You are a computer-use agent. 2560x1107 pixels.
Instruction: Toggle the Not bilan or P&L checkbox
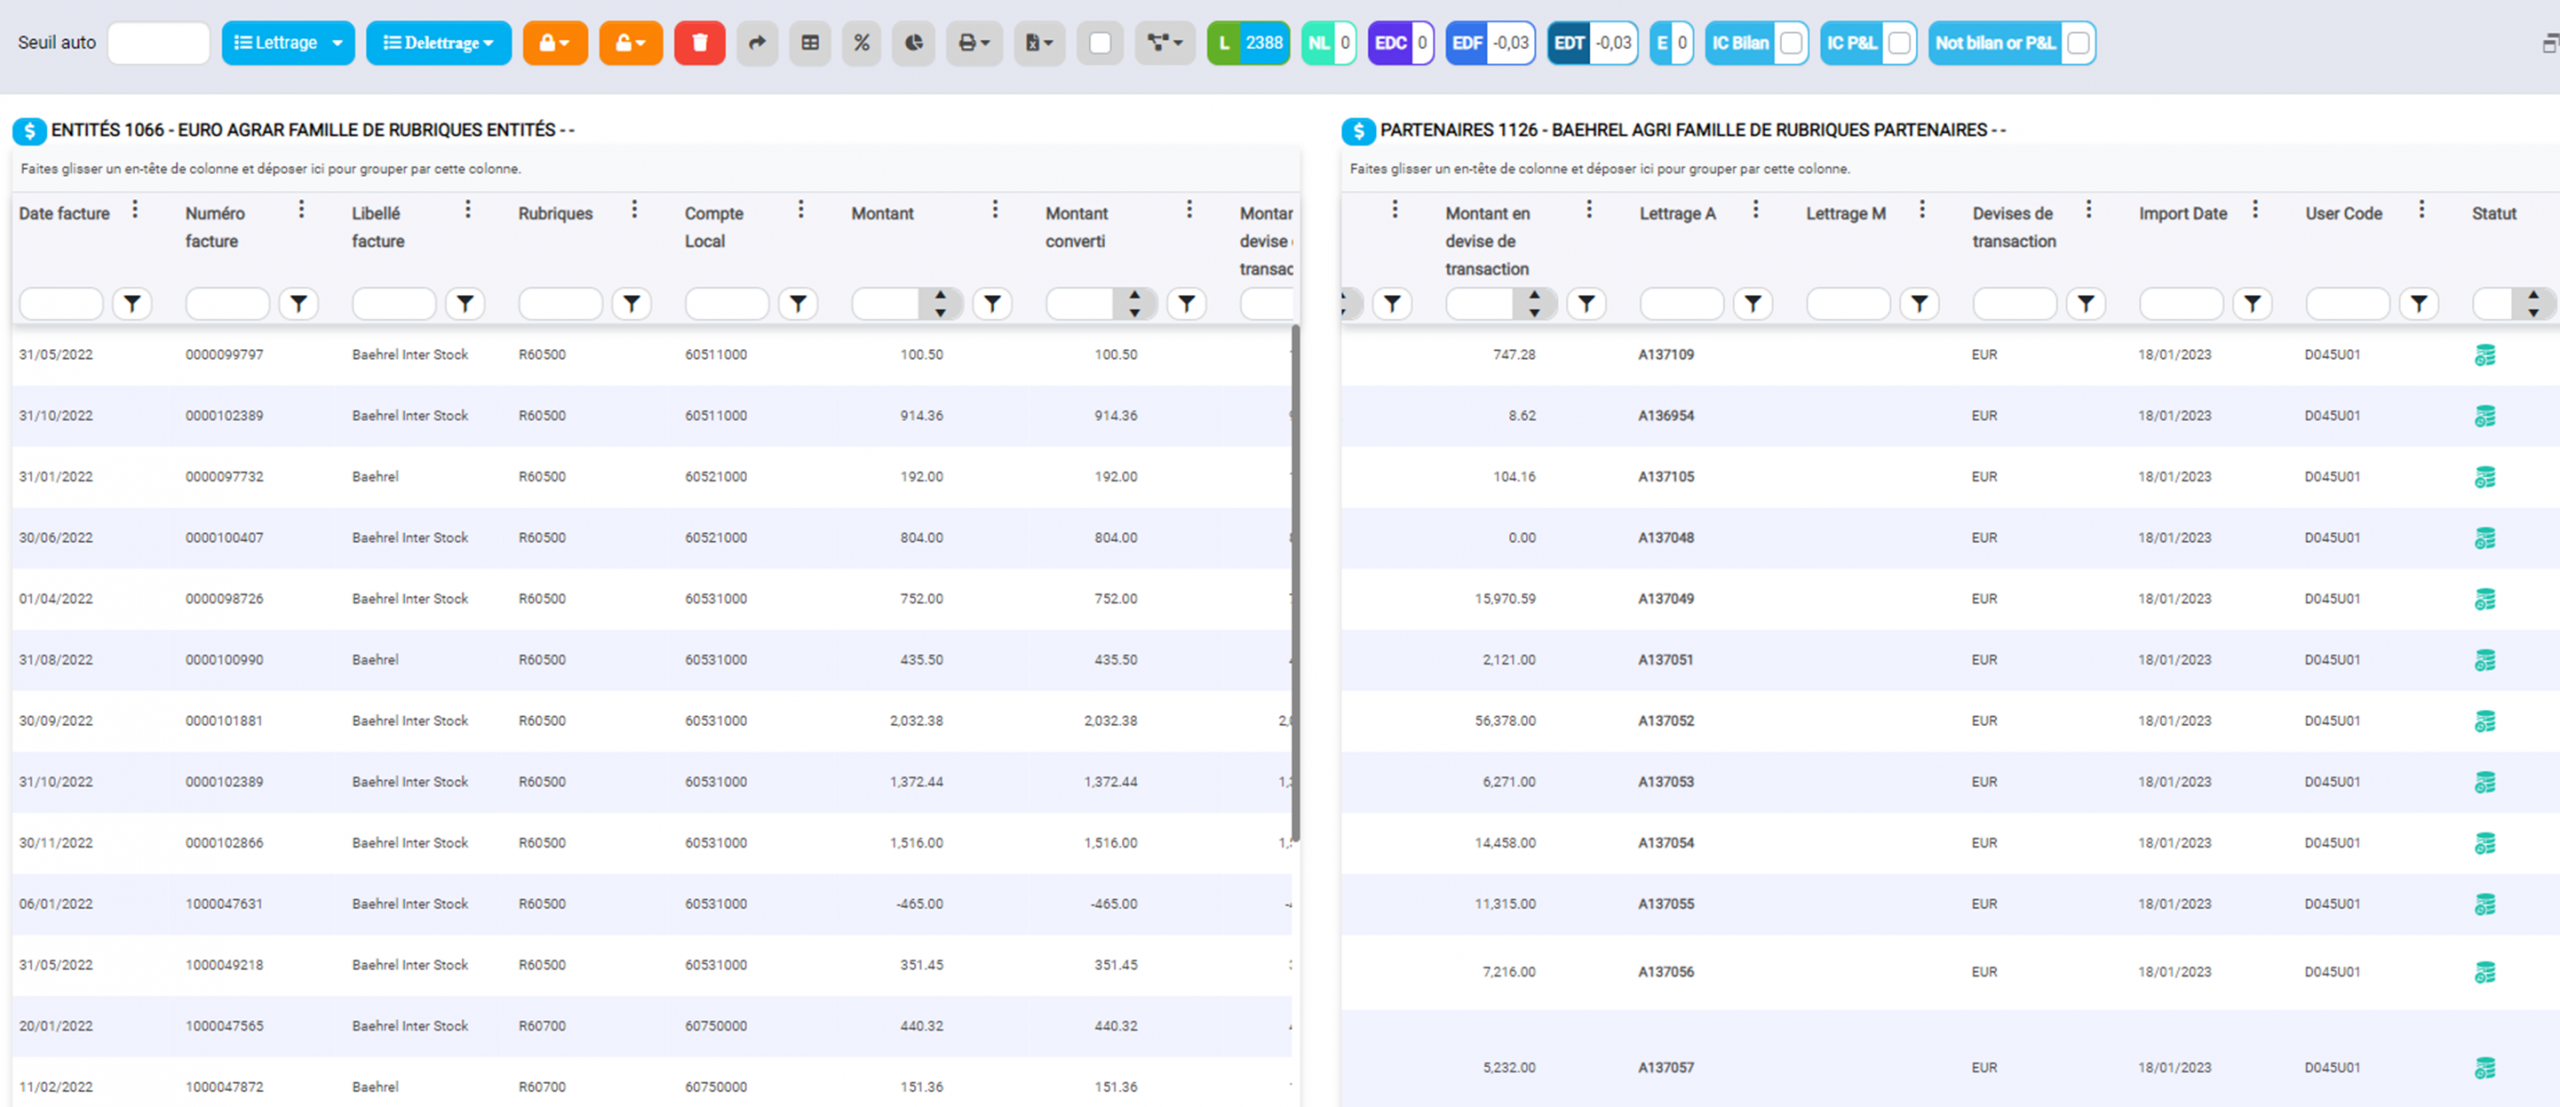(x=2078, y=43)
